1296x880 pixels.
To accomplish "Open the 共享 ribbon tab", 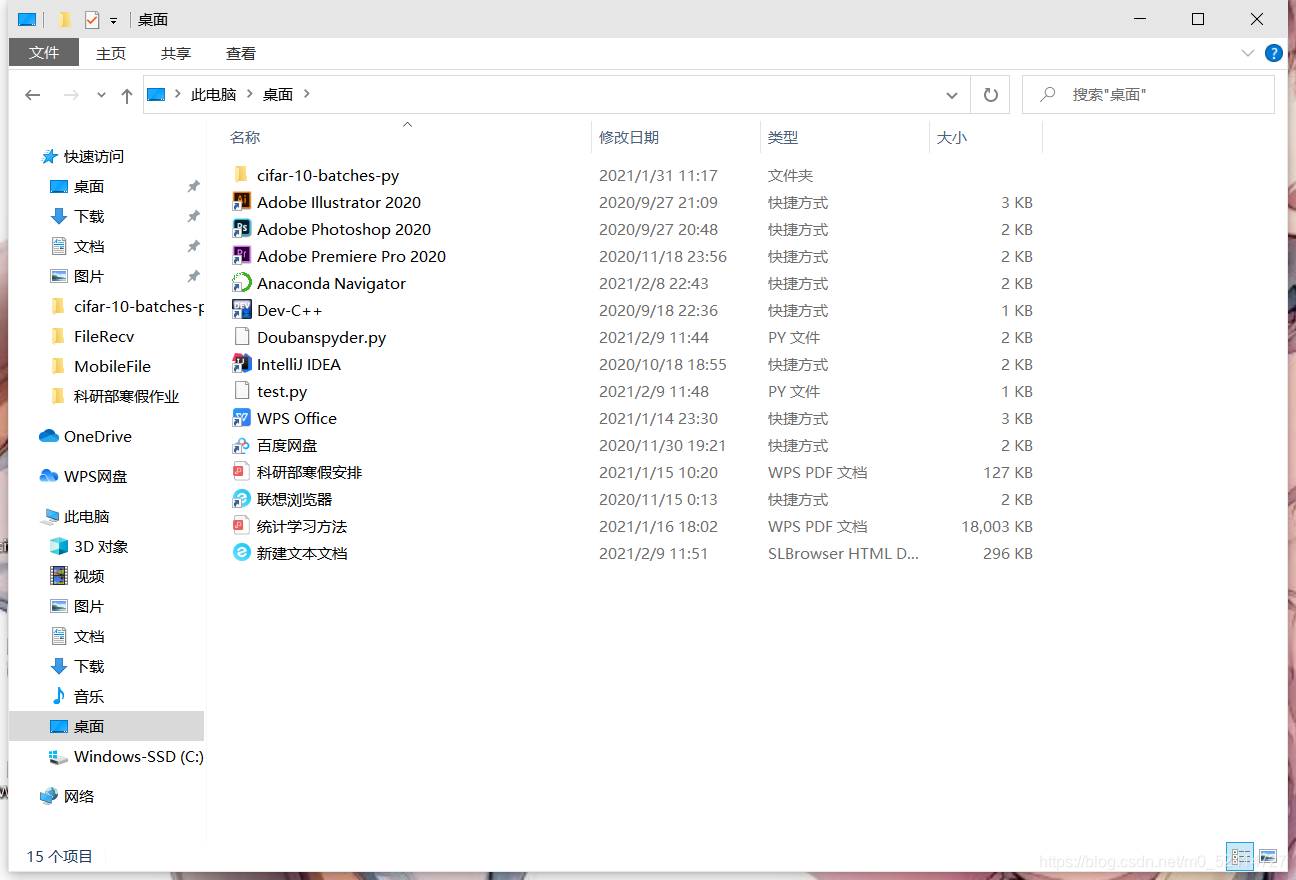I will (176, 53).
